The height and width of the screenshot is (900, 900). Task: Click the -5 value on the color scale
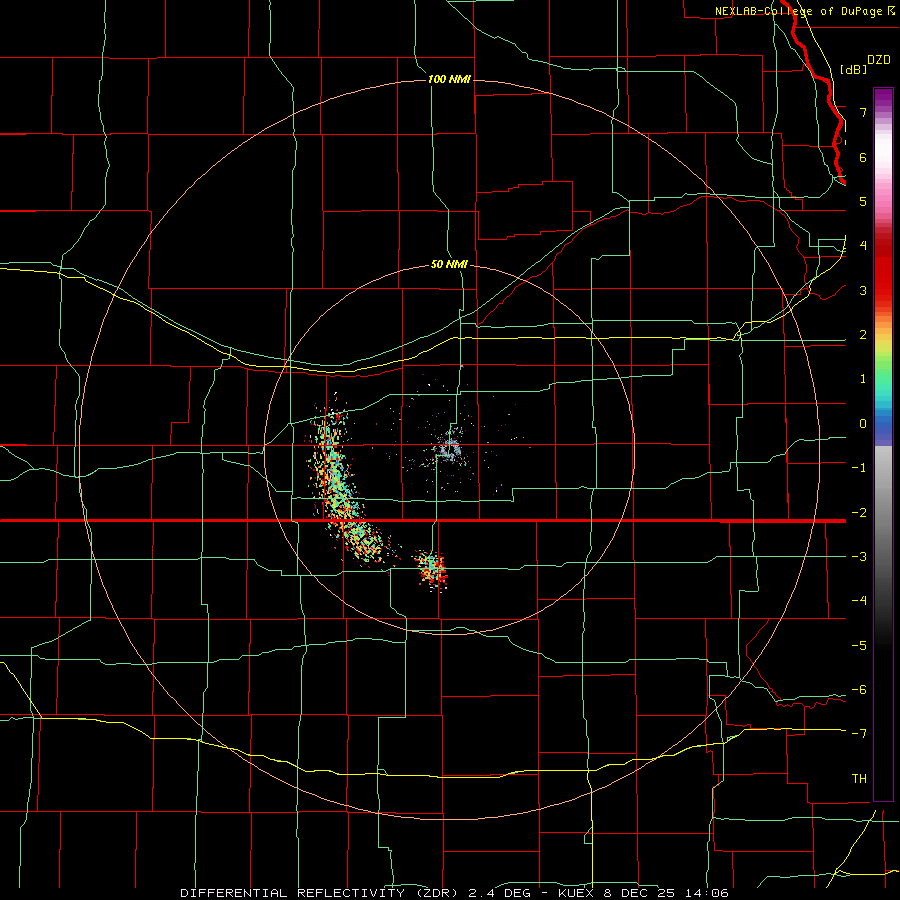(x=859, y=646)
